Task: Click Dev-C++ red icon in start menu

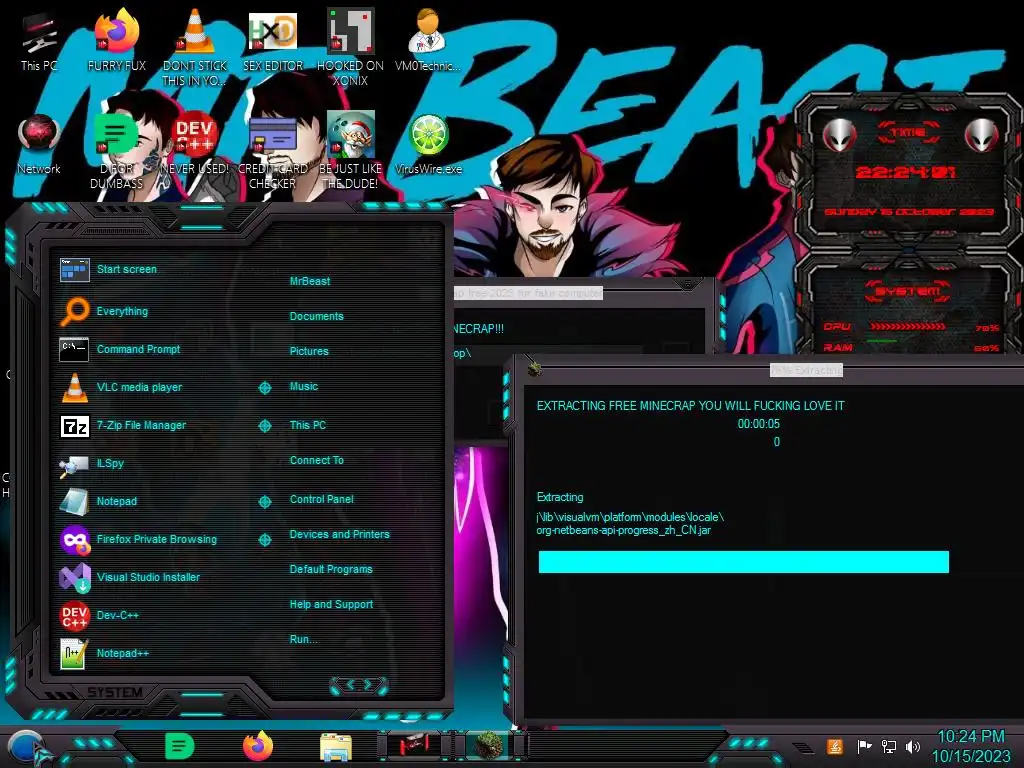Action: pyautogui.click(x=74, y=615)
